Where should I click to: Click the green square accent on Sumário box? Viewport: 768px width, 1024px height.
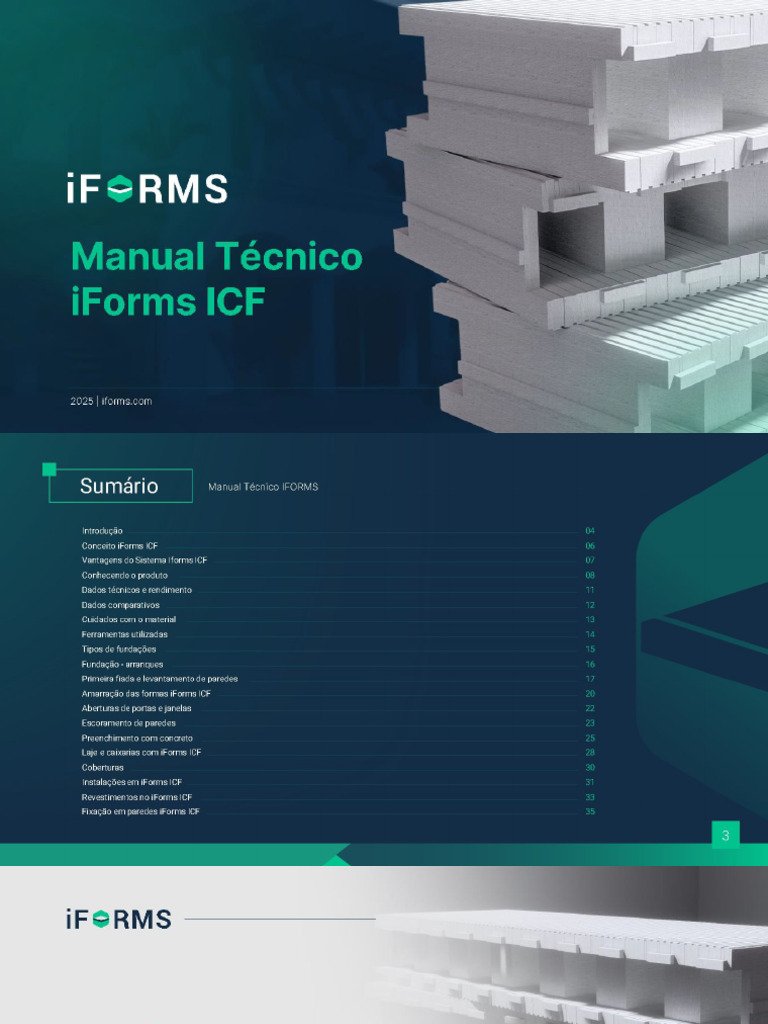pos(49,469)
